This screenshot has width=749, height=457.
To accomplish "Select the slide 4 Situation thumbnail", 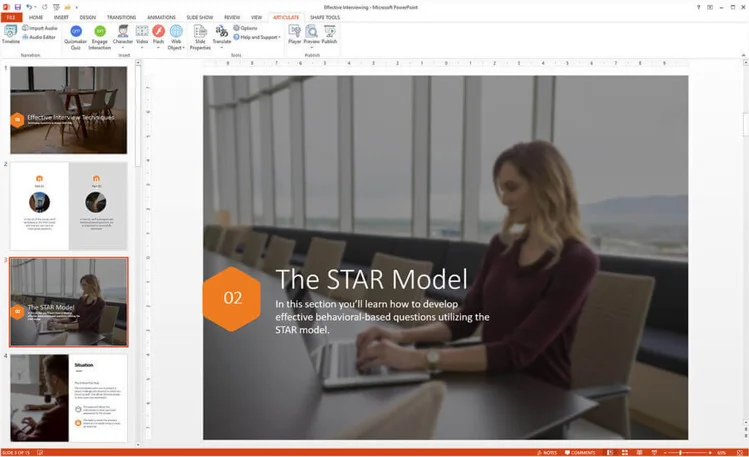I will point(69,397).
